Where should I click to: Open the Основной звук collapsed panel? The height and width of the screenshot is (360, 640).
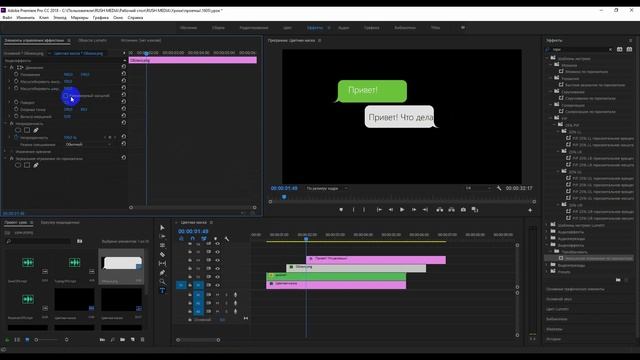click(x=559, y=299)
